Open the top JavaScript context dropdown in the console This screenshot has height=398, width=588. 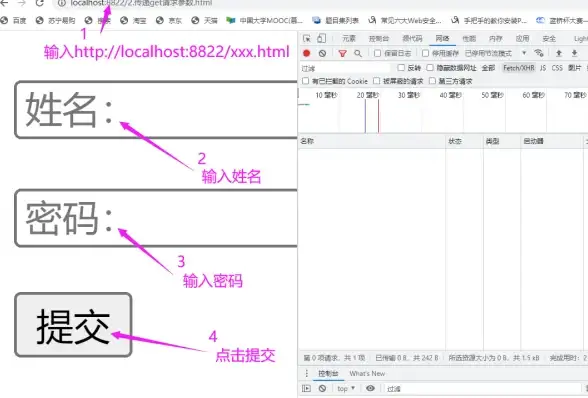tap(346, 389)
